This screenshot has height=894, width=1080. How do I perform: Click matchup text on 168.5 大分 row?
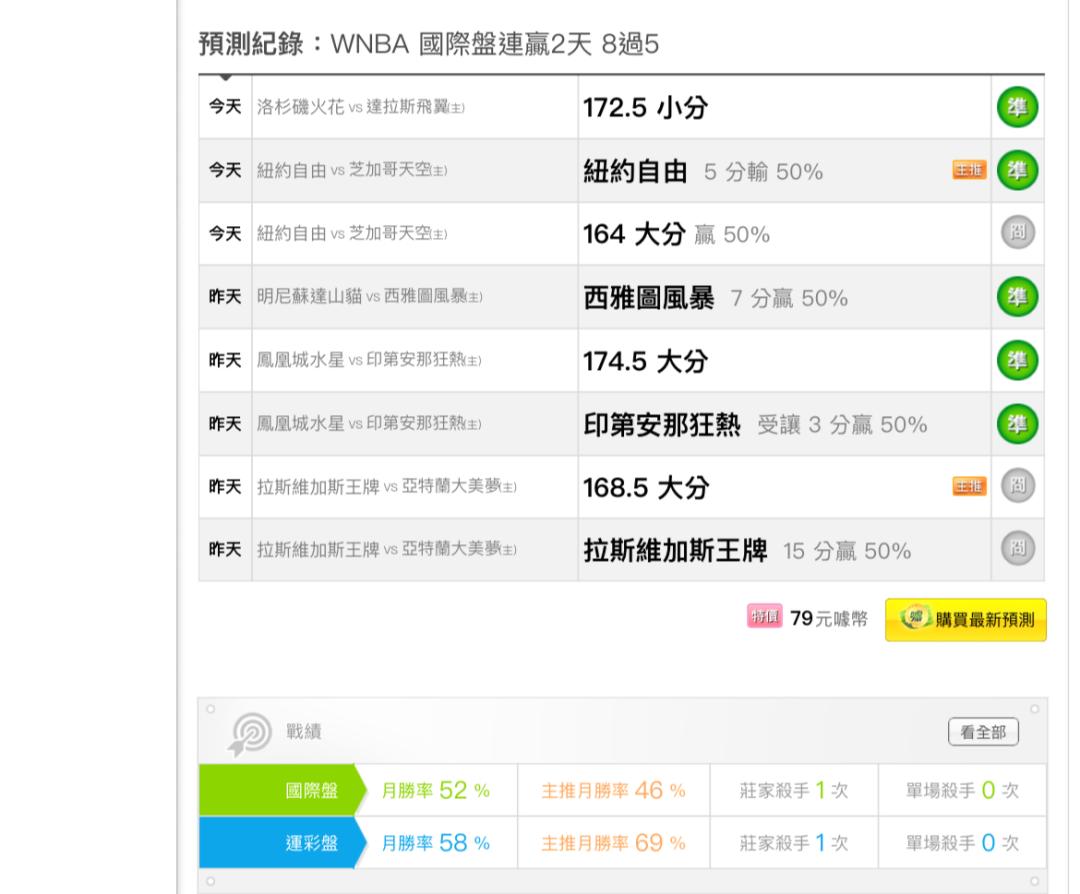click(387, 487)
